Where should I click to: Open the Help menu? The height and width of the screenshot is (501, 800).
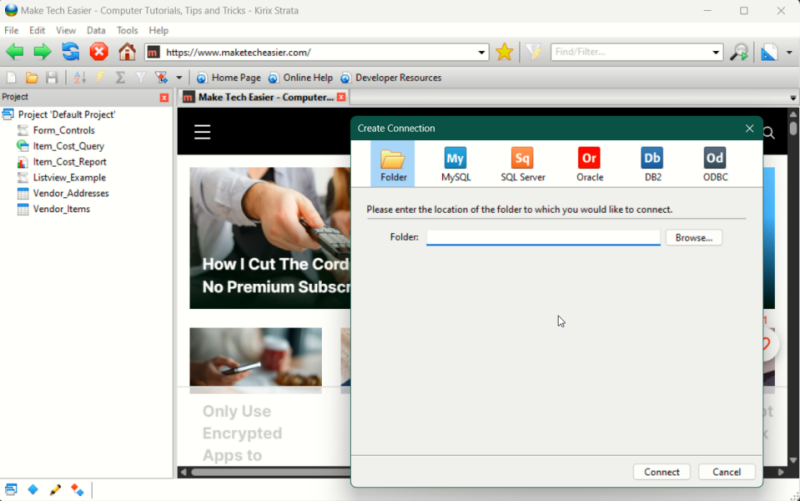click(x=159, y=31)
